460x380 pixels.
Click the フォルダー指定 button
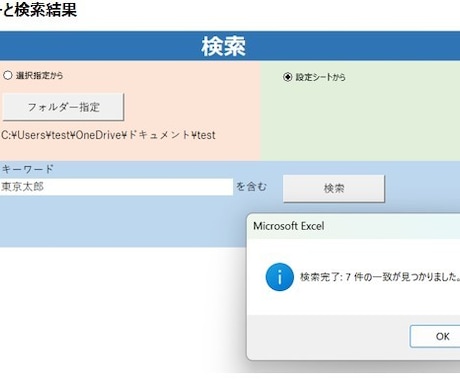pyautogui.click(x=63, y=107)
